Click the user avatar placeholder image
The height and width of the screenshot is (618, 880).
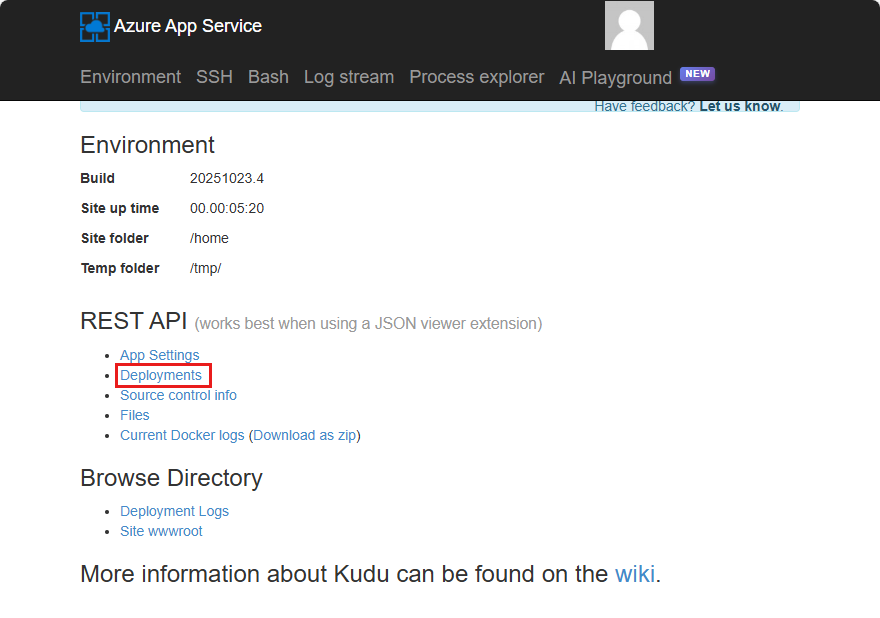pyautogui.click(x=629, y=25)
